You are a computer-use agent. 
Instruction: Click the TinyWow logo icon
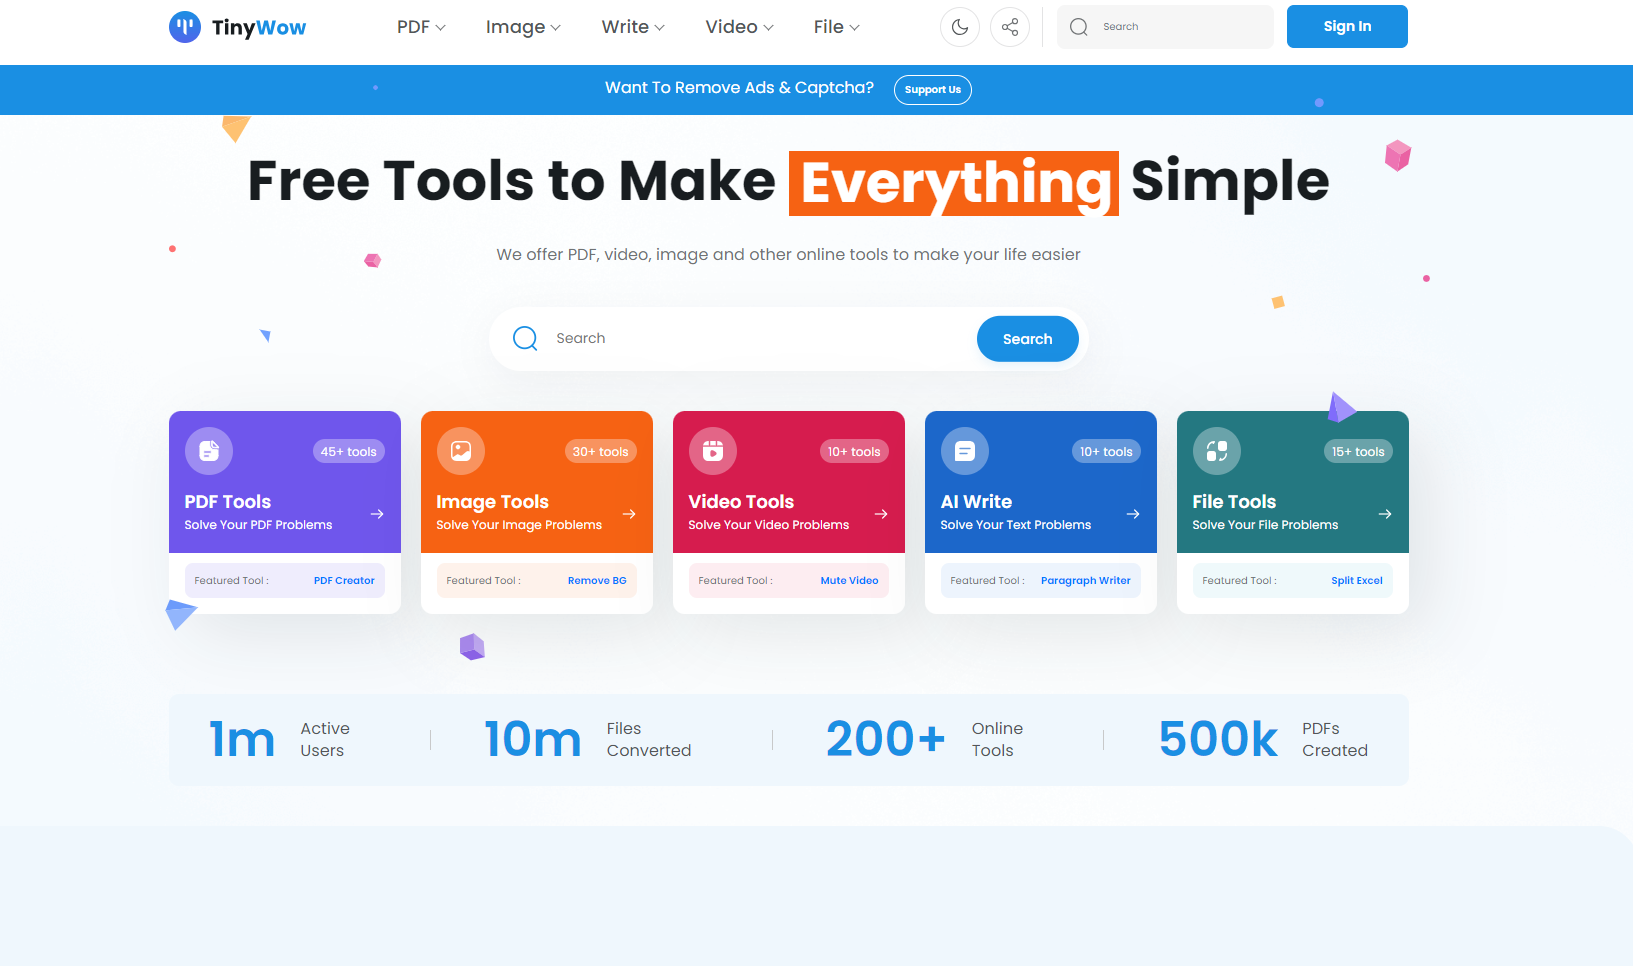(185, 27)
